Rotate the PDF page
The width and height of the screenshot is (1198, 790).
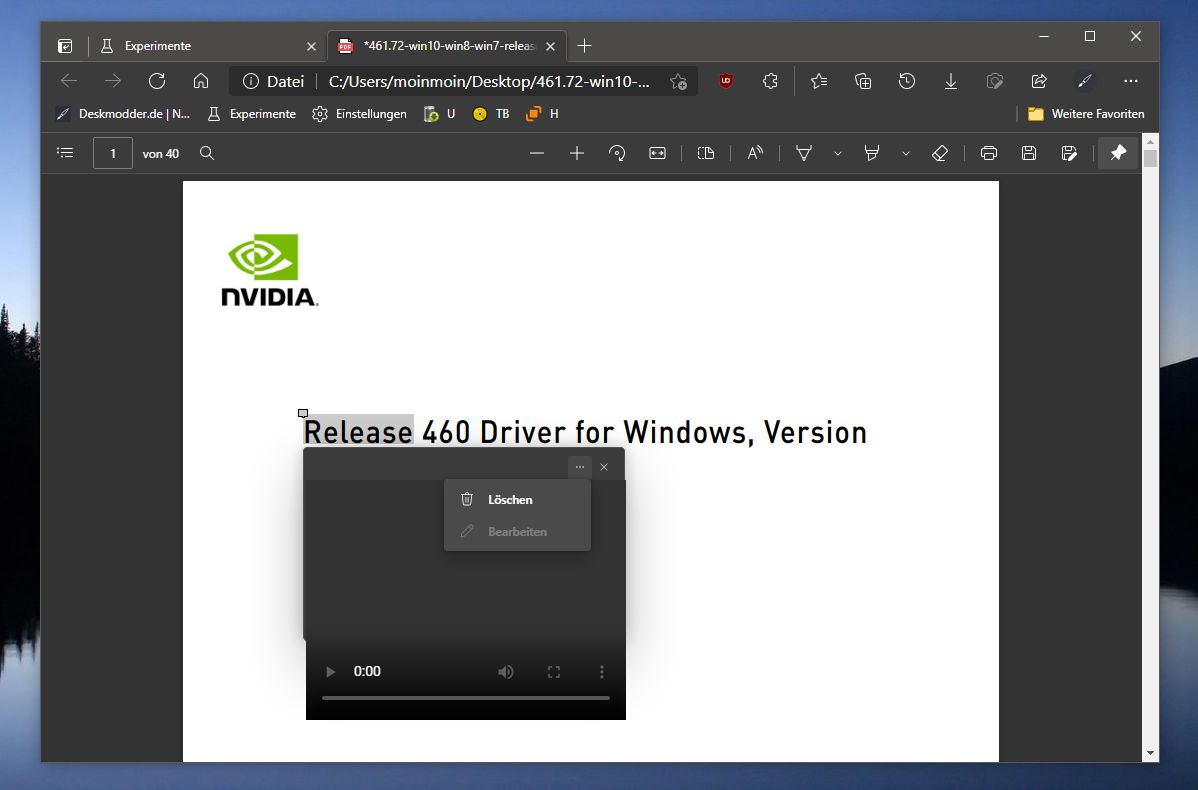(x=617, y=153)
